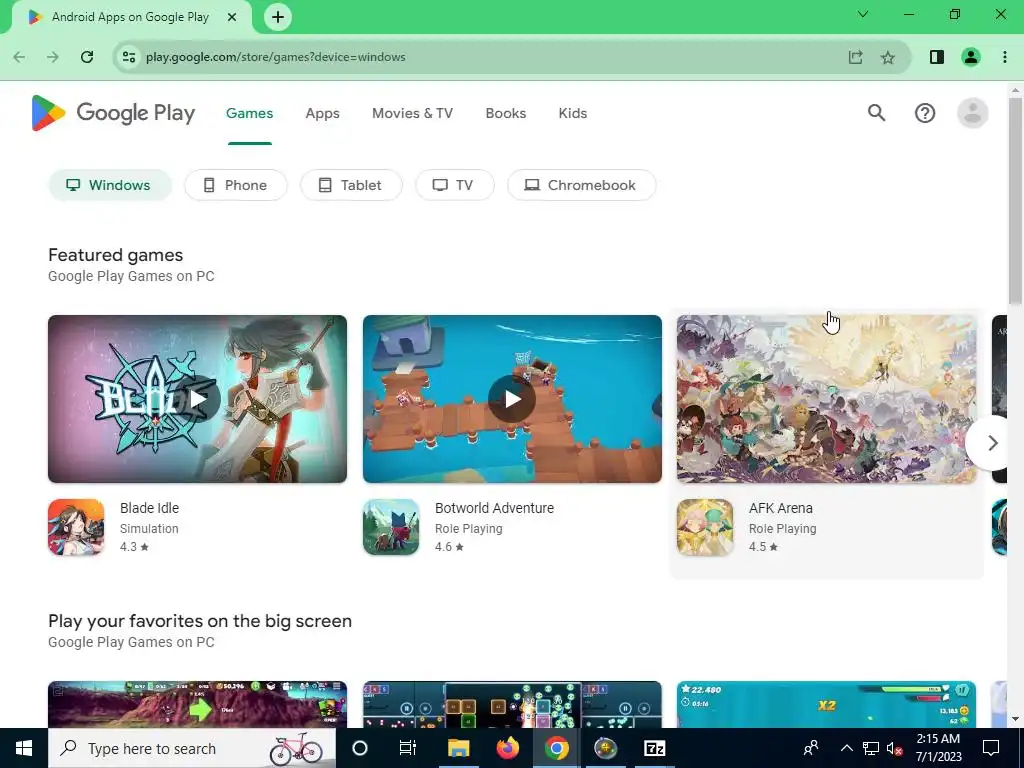Open the AFK Arena app icon
The image size is (1024, 768).
(705, 527)
